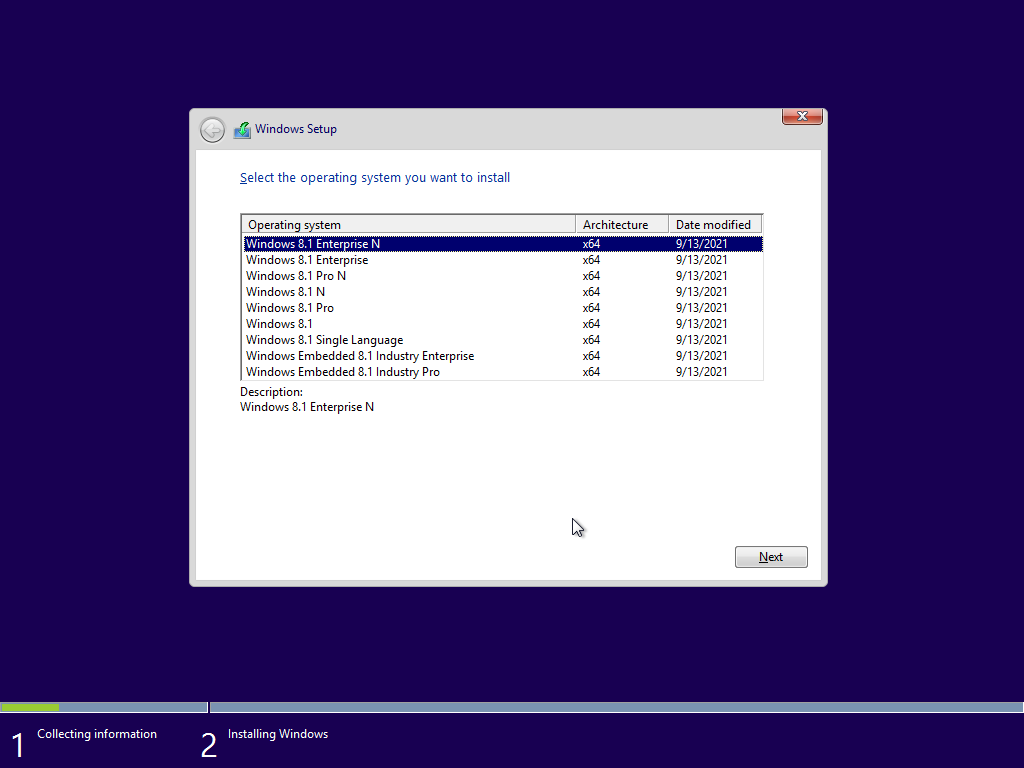Click x64 in the Embedded Industry Pro row
The image size is (1024, 768).
(x=591, y=372)
